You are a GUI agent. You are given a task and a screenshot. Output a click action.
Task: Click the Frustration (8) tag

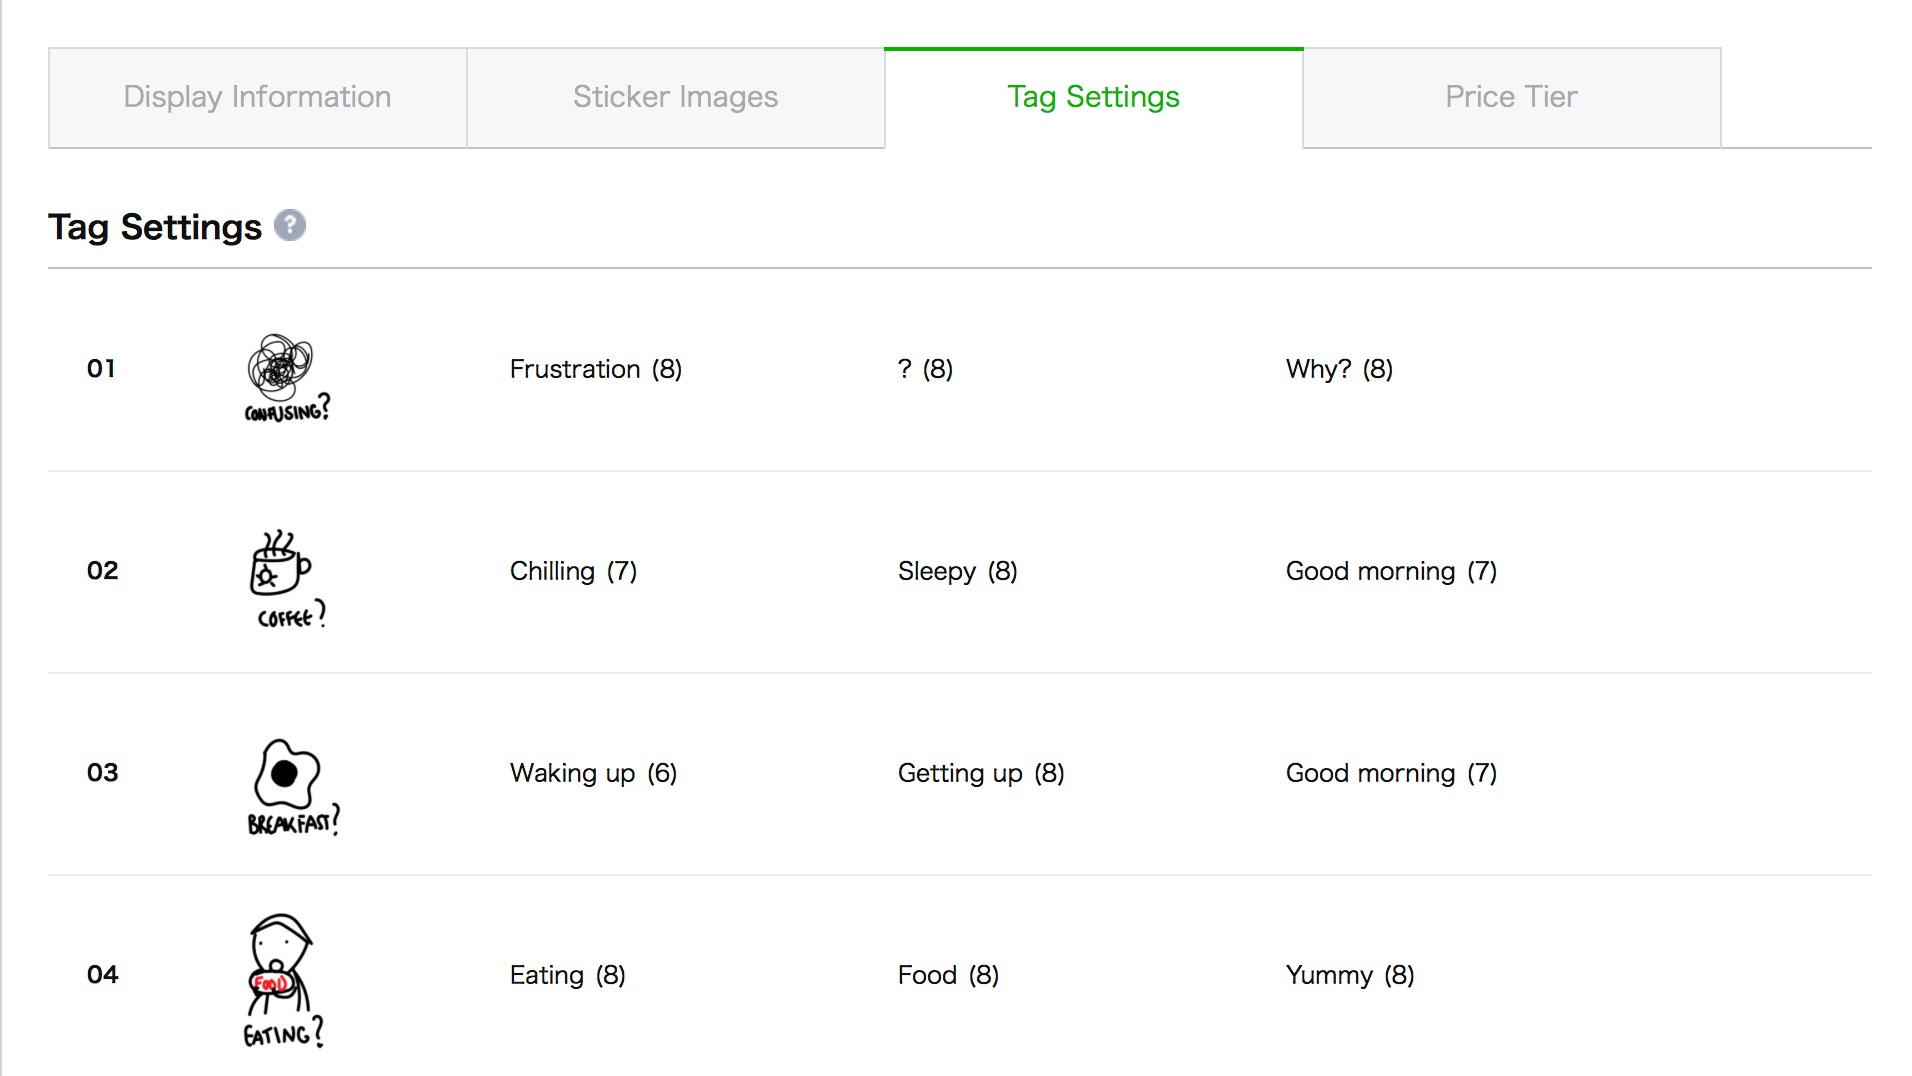596,369
